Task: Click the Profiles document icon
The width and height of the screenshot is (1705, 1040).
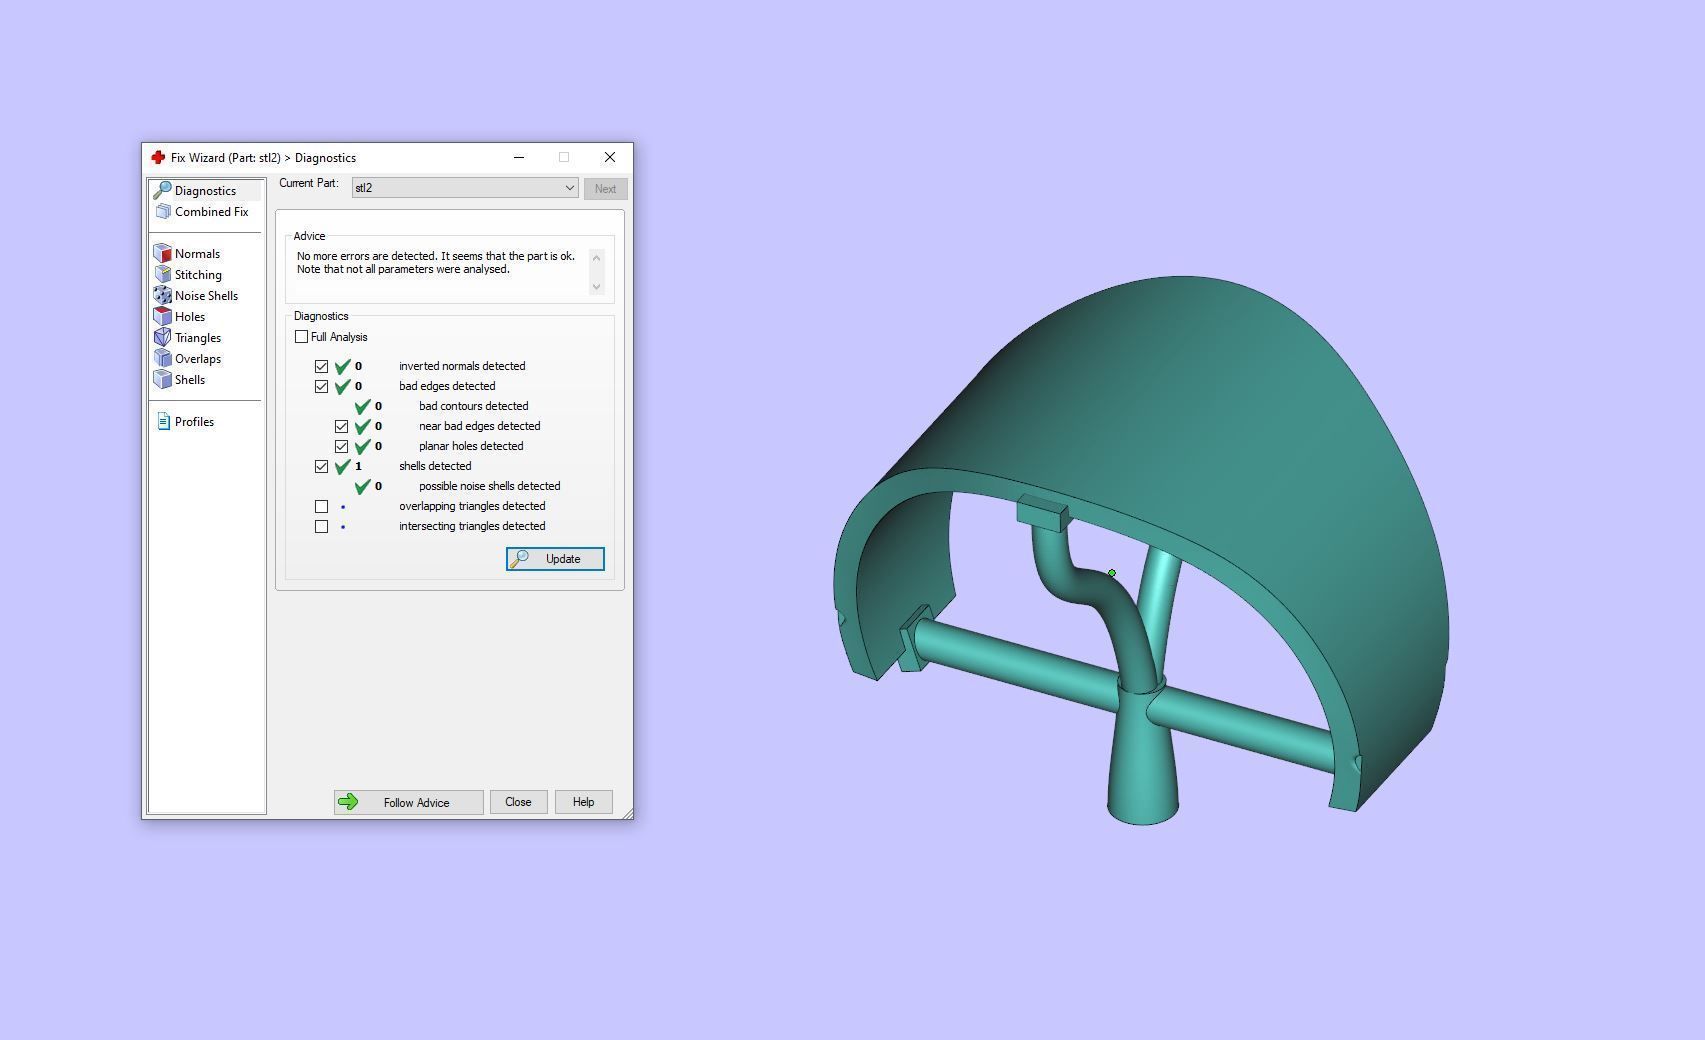Action: 164,422
